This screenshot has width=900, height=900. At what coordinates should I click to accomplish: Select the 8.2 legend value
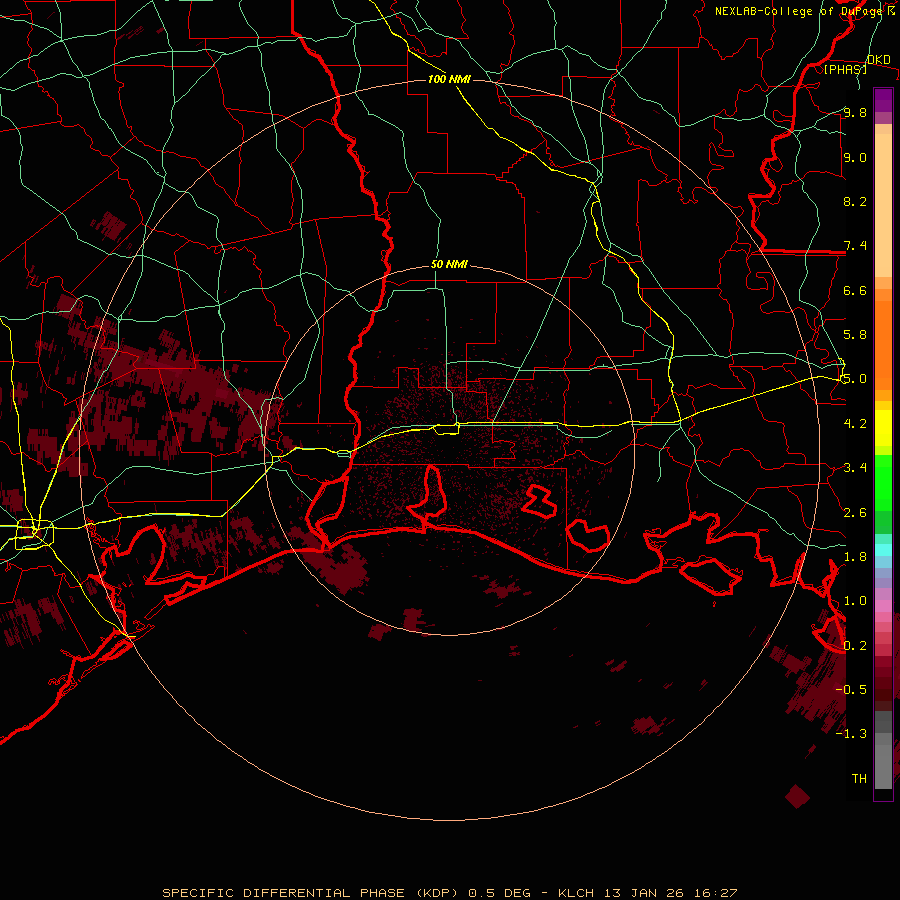(x=855, y=201)
